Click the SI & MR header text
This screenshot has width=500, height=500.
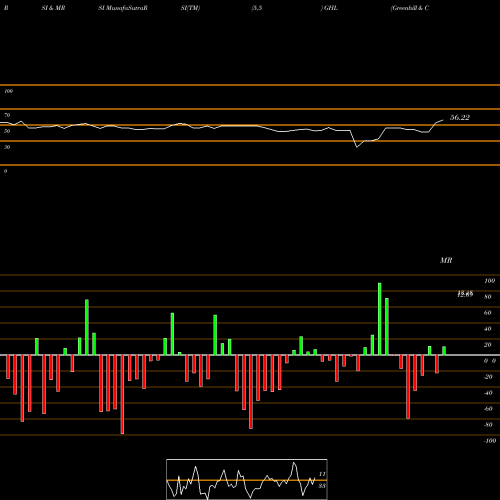click(x=53, y=8)
